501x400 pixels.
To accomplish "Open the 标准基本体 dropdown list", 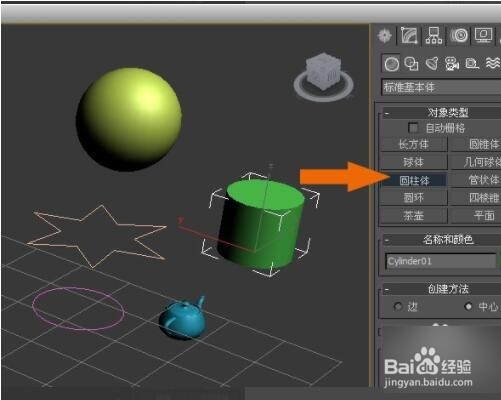I will (441, 87).
